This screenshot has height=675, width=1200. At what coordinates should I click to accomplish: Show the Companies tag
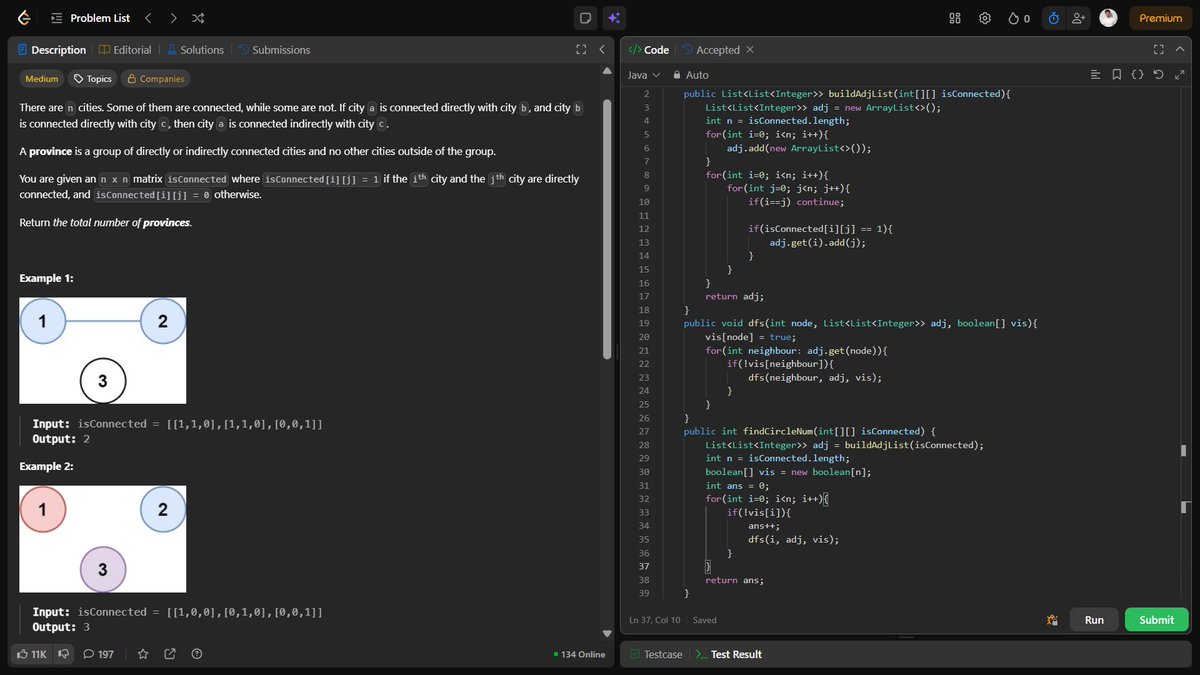(x=155, y=78)
